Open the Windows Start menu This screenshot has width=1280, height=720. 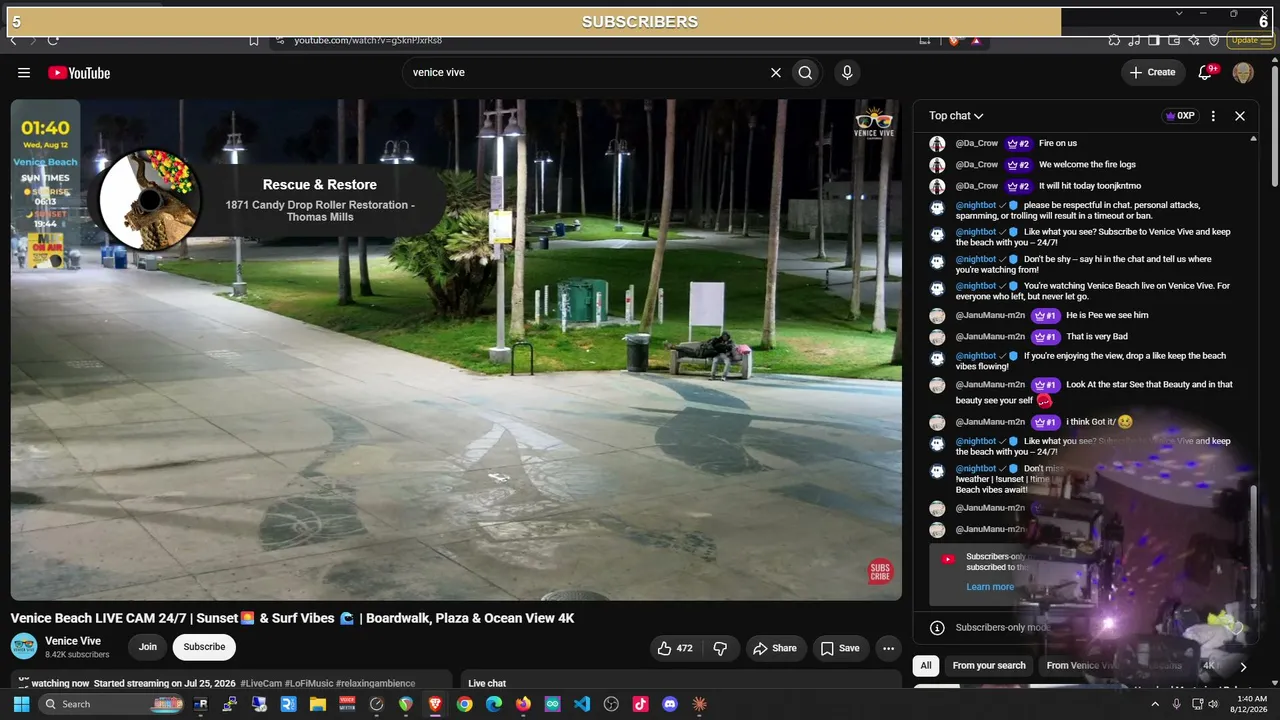(x=21, y=704)
